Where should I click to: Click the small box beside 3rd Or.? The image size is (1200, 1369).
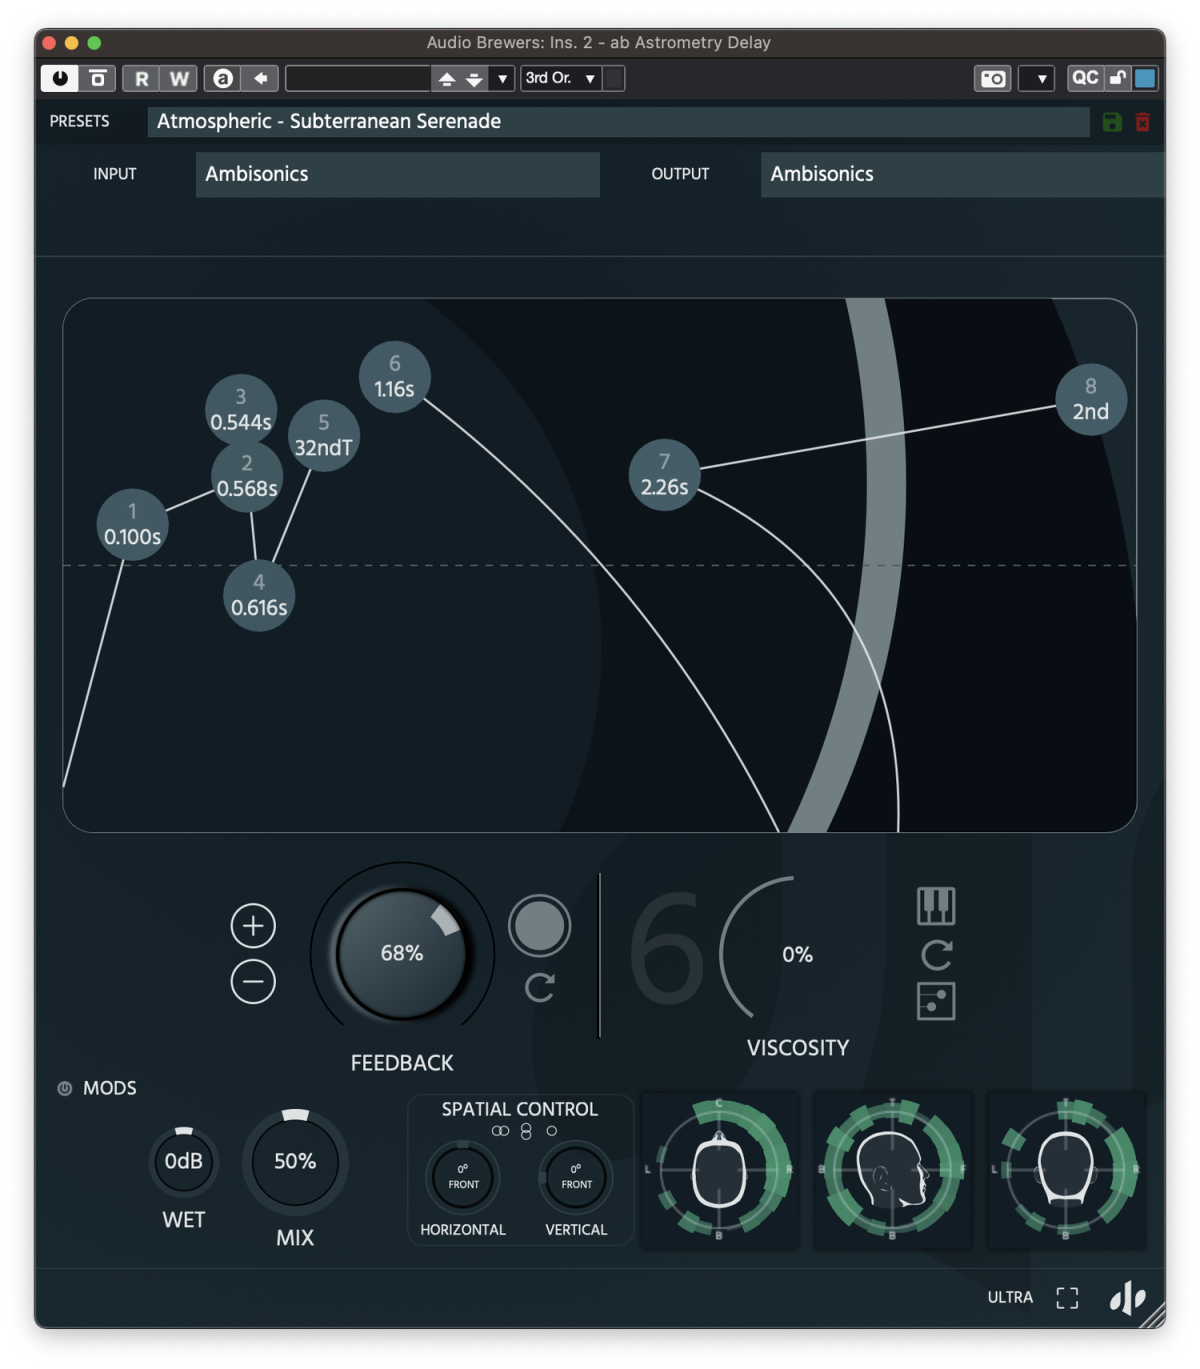point(614,78)
